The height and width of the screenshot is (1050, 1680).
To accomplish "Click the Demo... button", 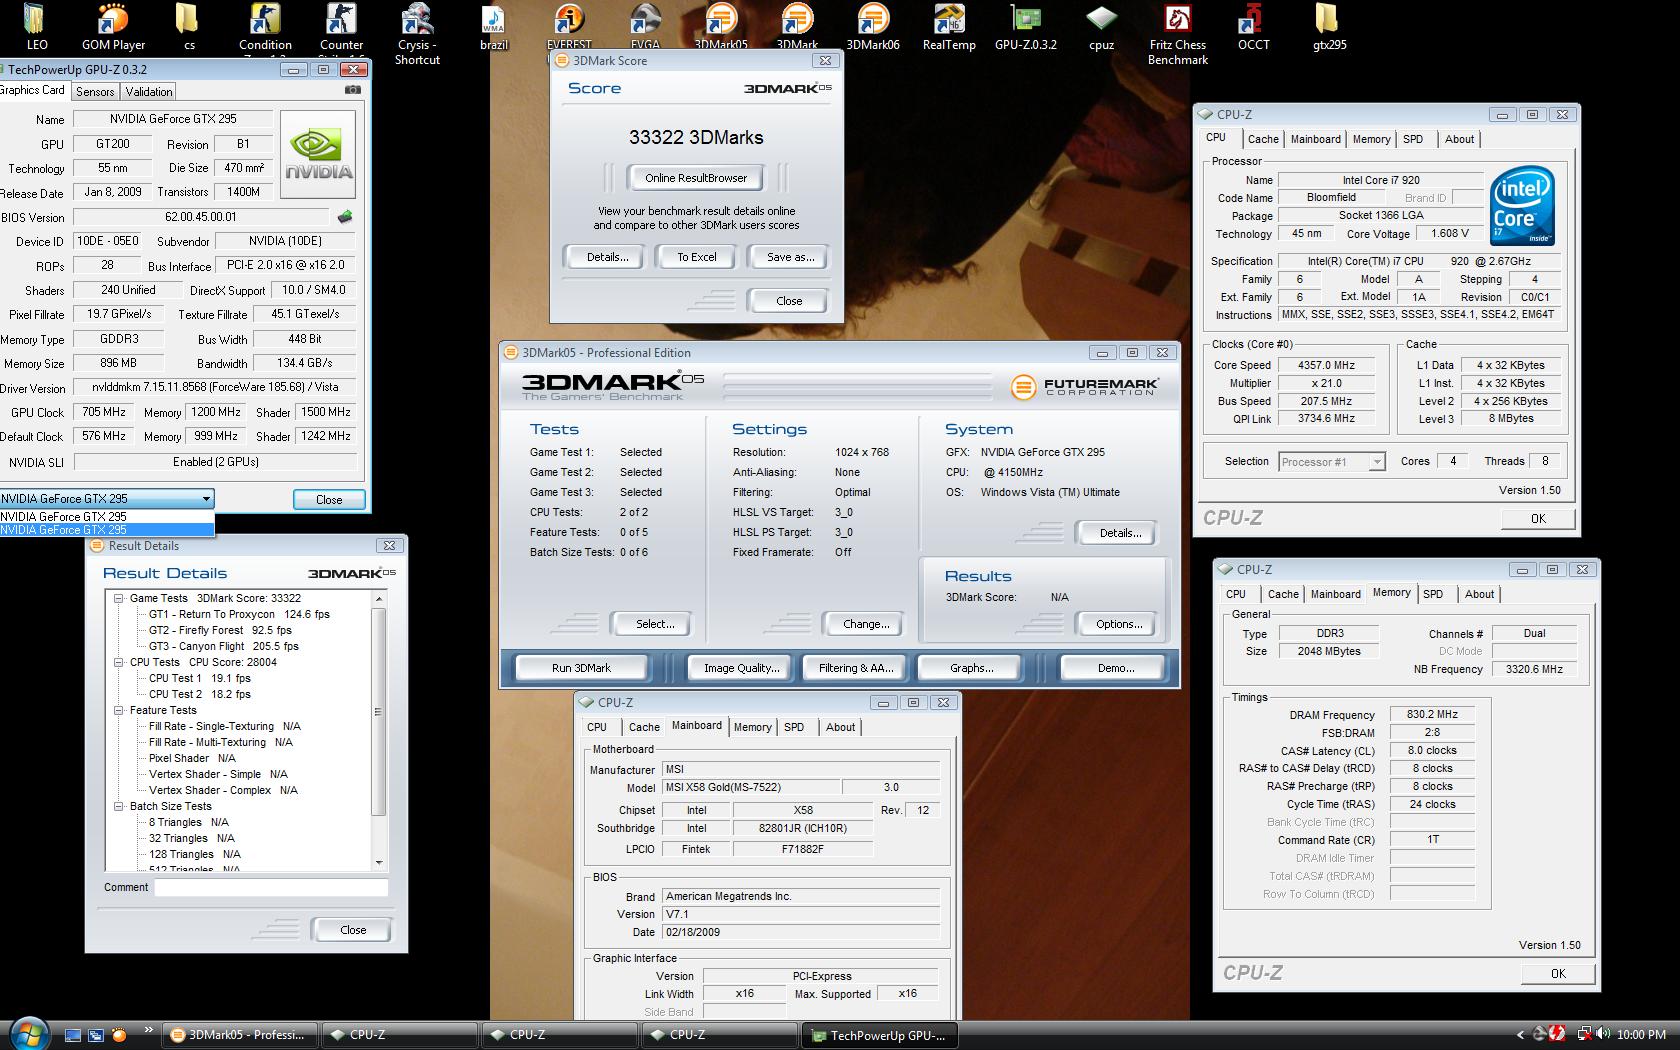I will click(x=1115, y=668).
